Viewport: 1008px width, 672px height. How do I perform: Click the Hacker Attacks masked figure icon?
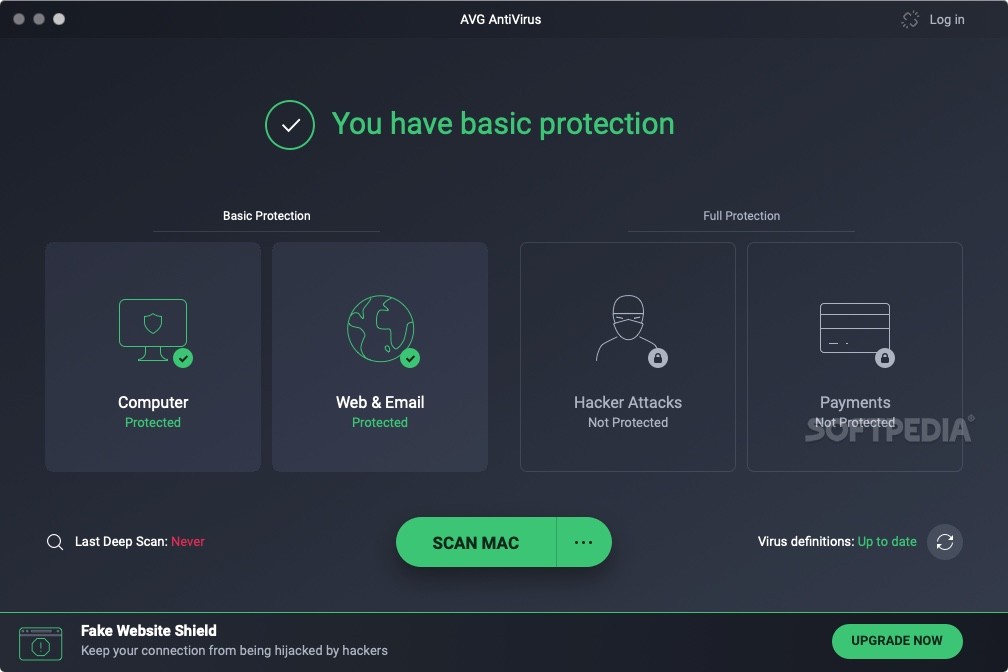point(627,327)
